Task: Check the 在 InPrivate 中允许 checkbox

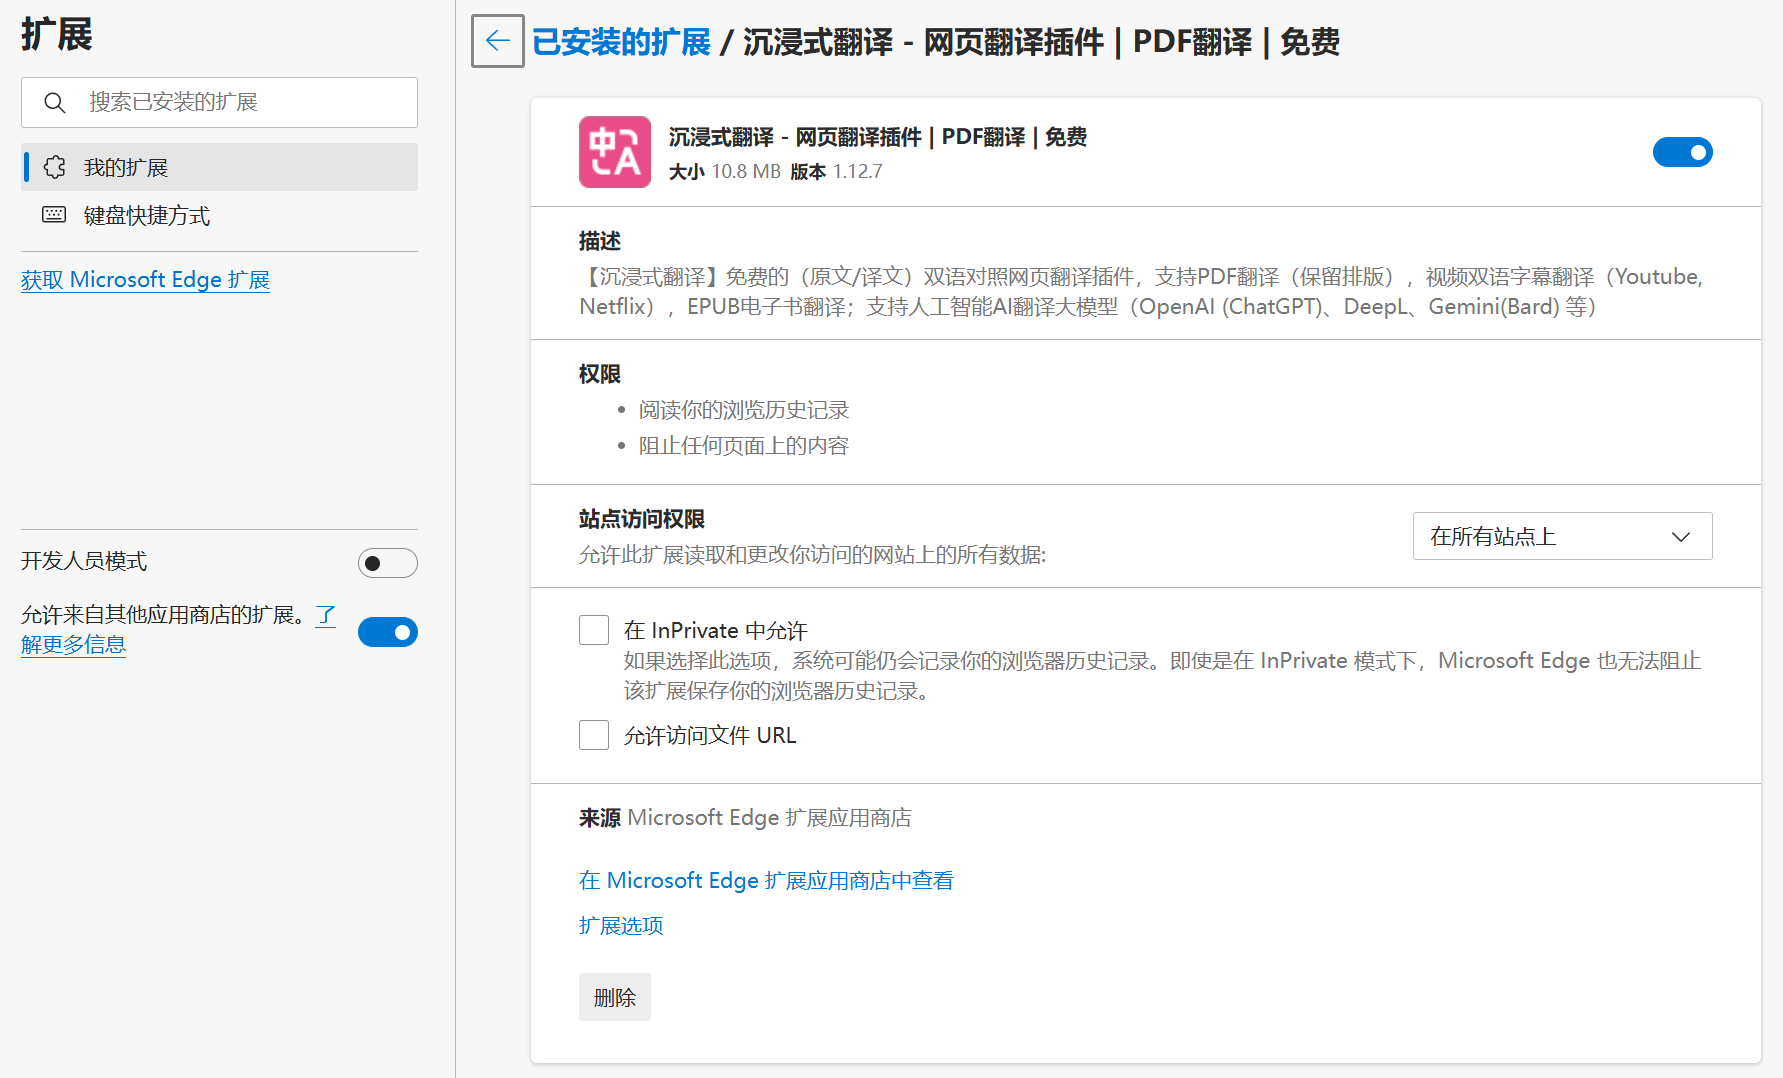Action: (594, 630)
